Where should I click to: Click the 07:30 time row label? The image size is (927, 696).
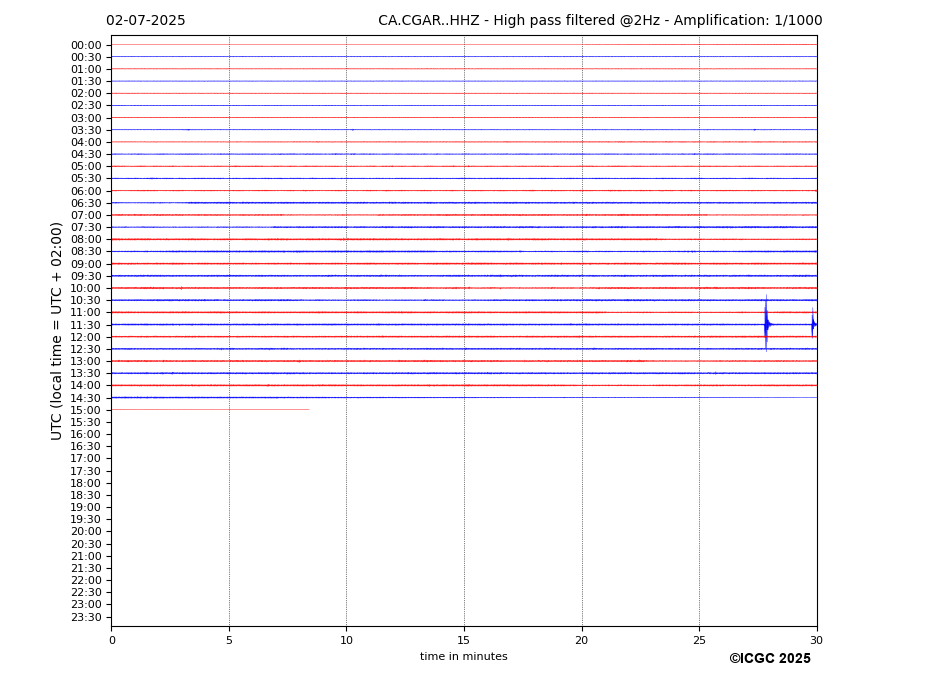[86, 228]
